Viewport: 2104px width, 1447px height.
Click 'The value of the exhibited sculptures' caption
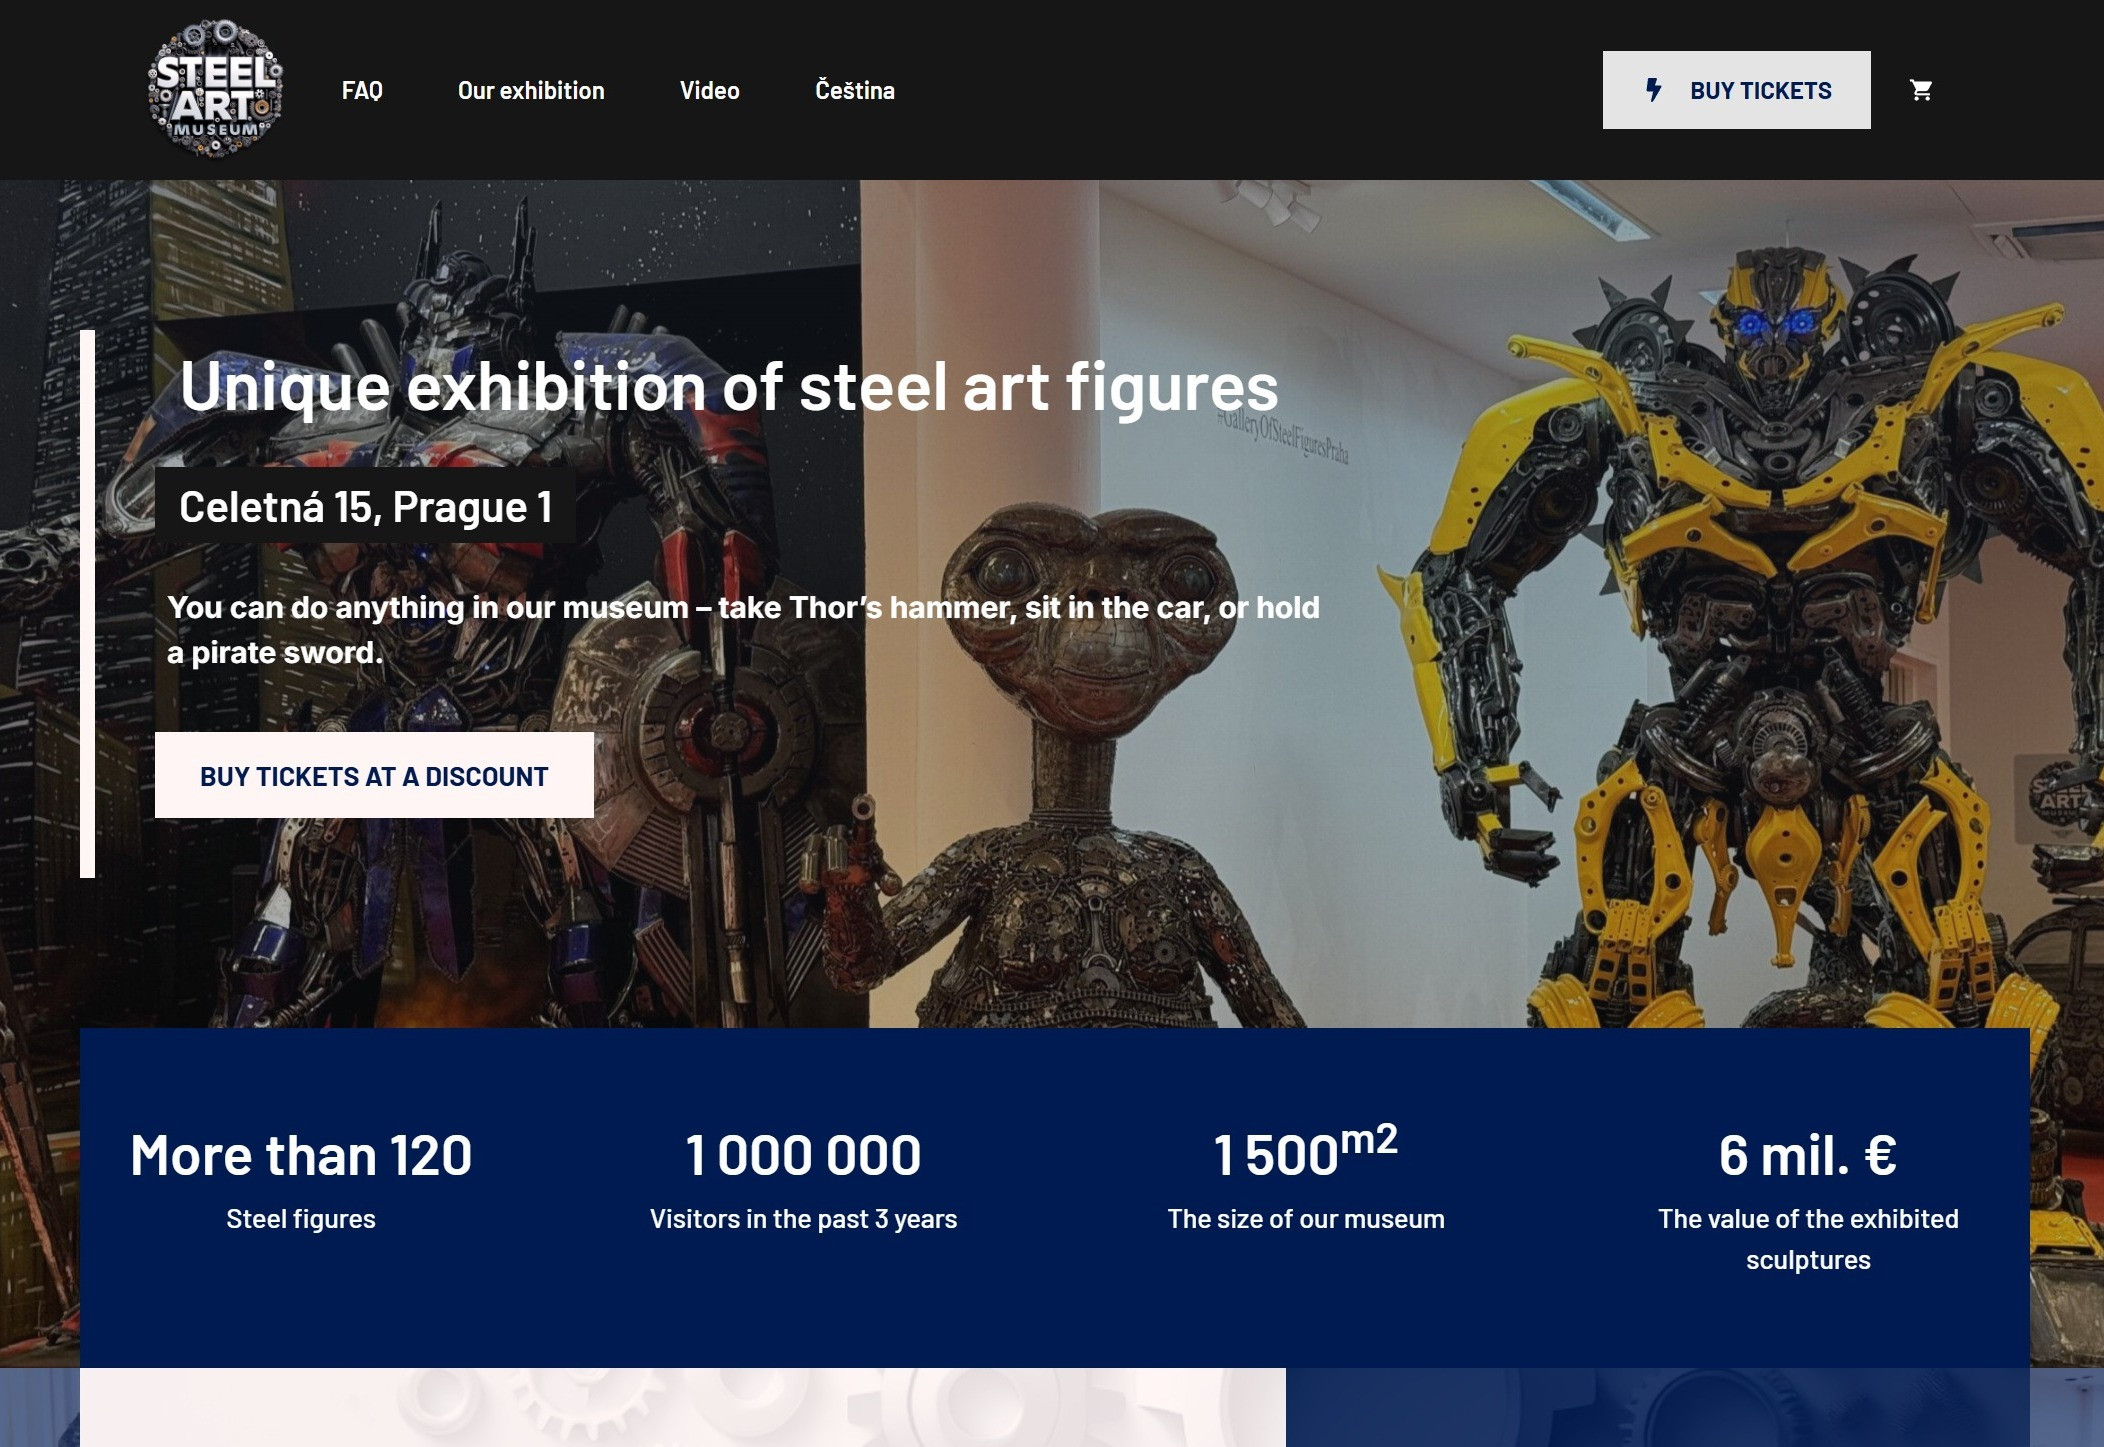tap(1808, 1239)
